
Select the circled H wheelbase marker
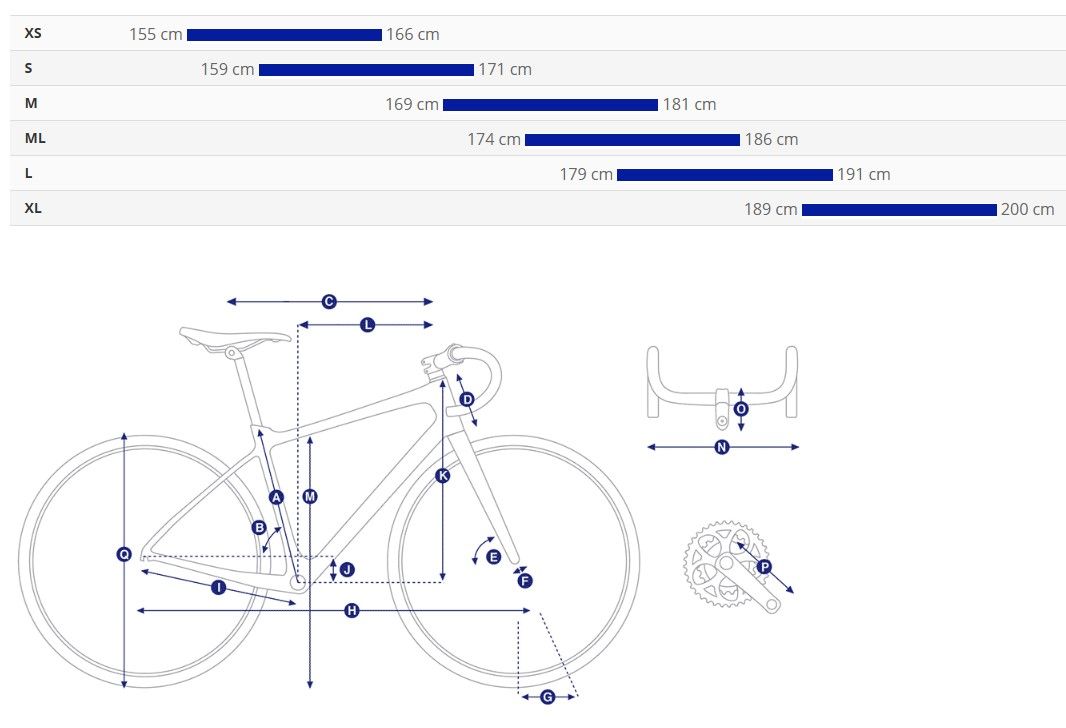pos(351,610)
